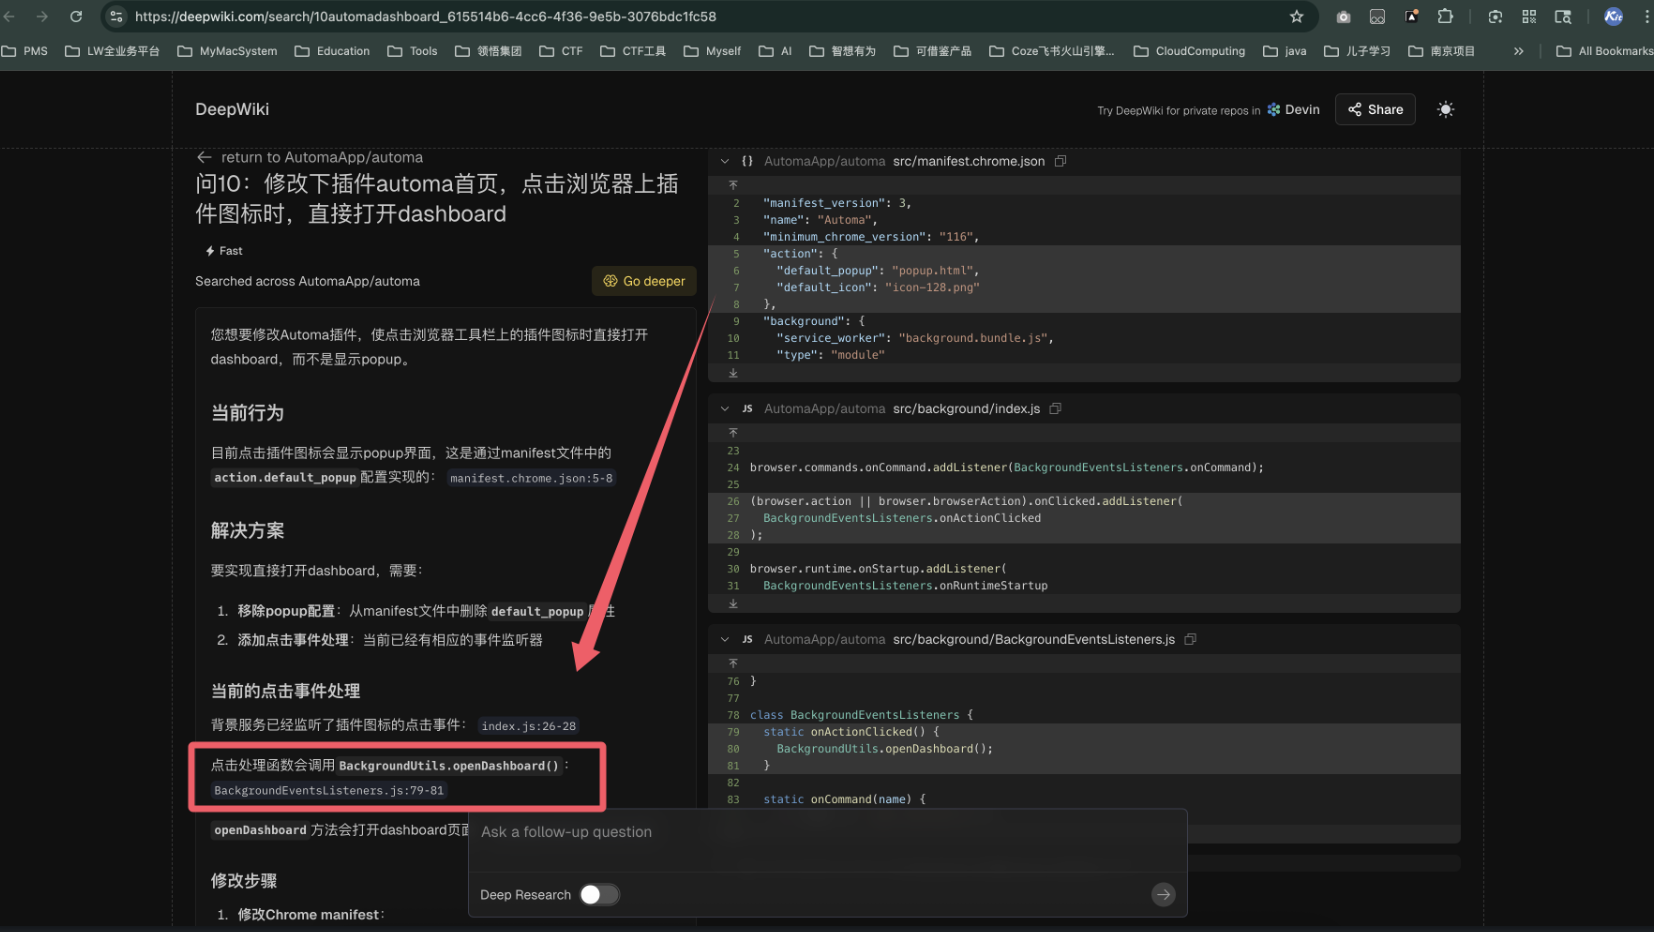
Task: Expand lines above in manifest.chrome.json snippet
Action: [x=733, y=185]
